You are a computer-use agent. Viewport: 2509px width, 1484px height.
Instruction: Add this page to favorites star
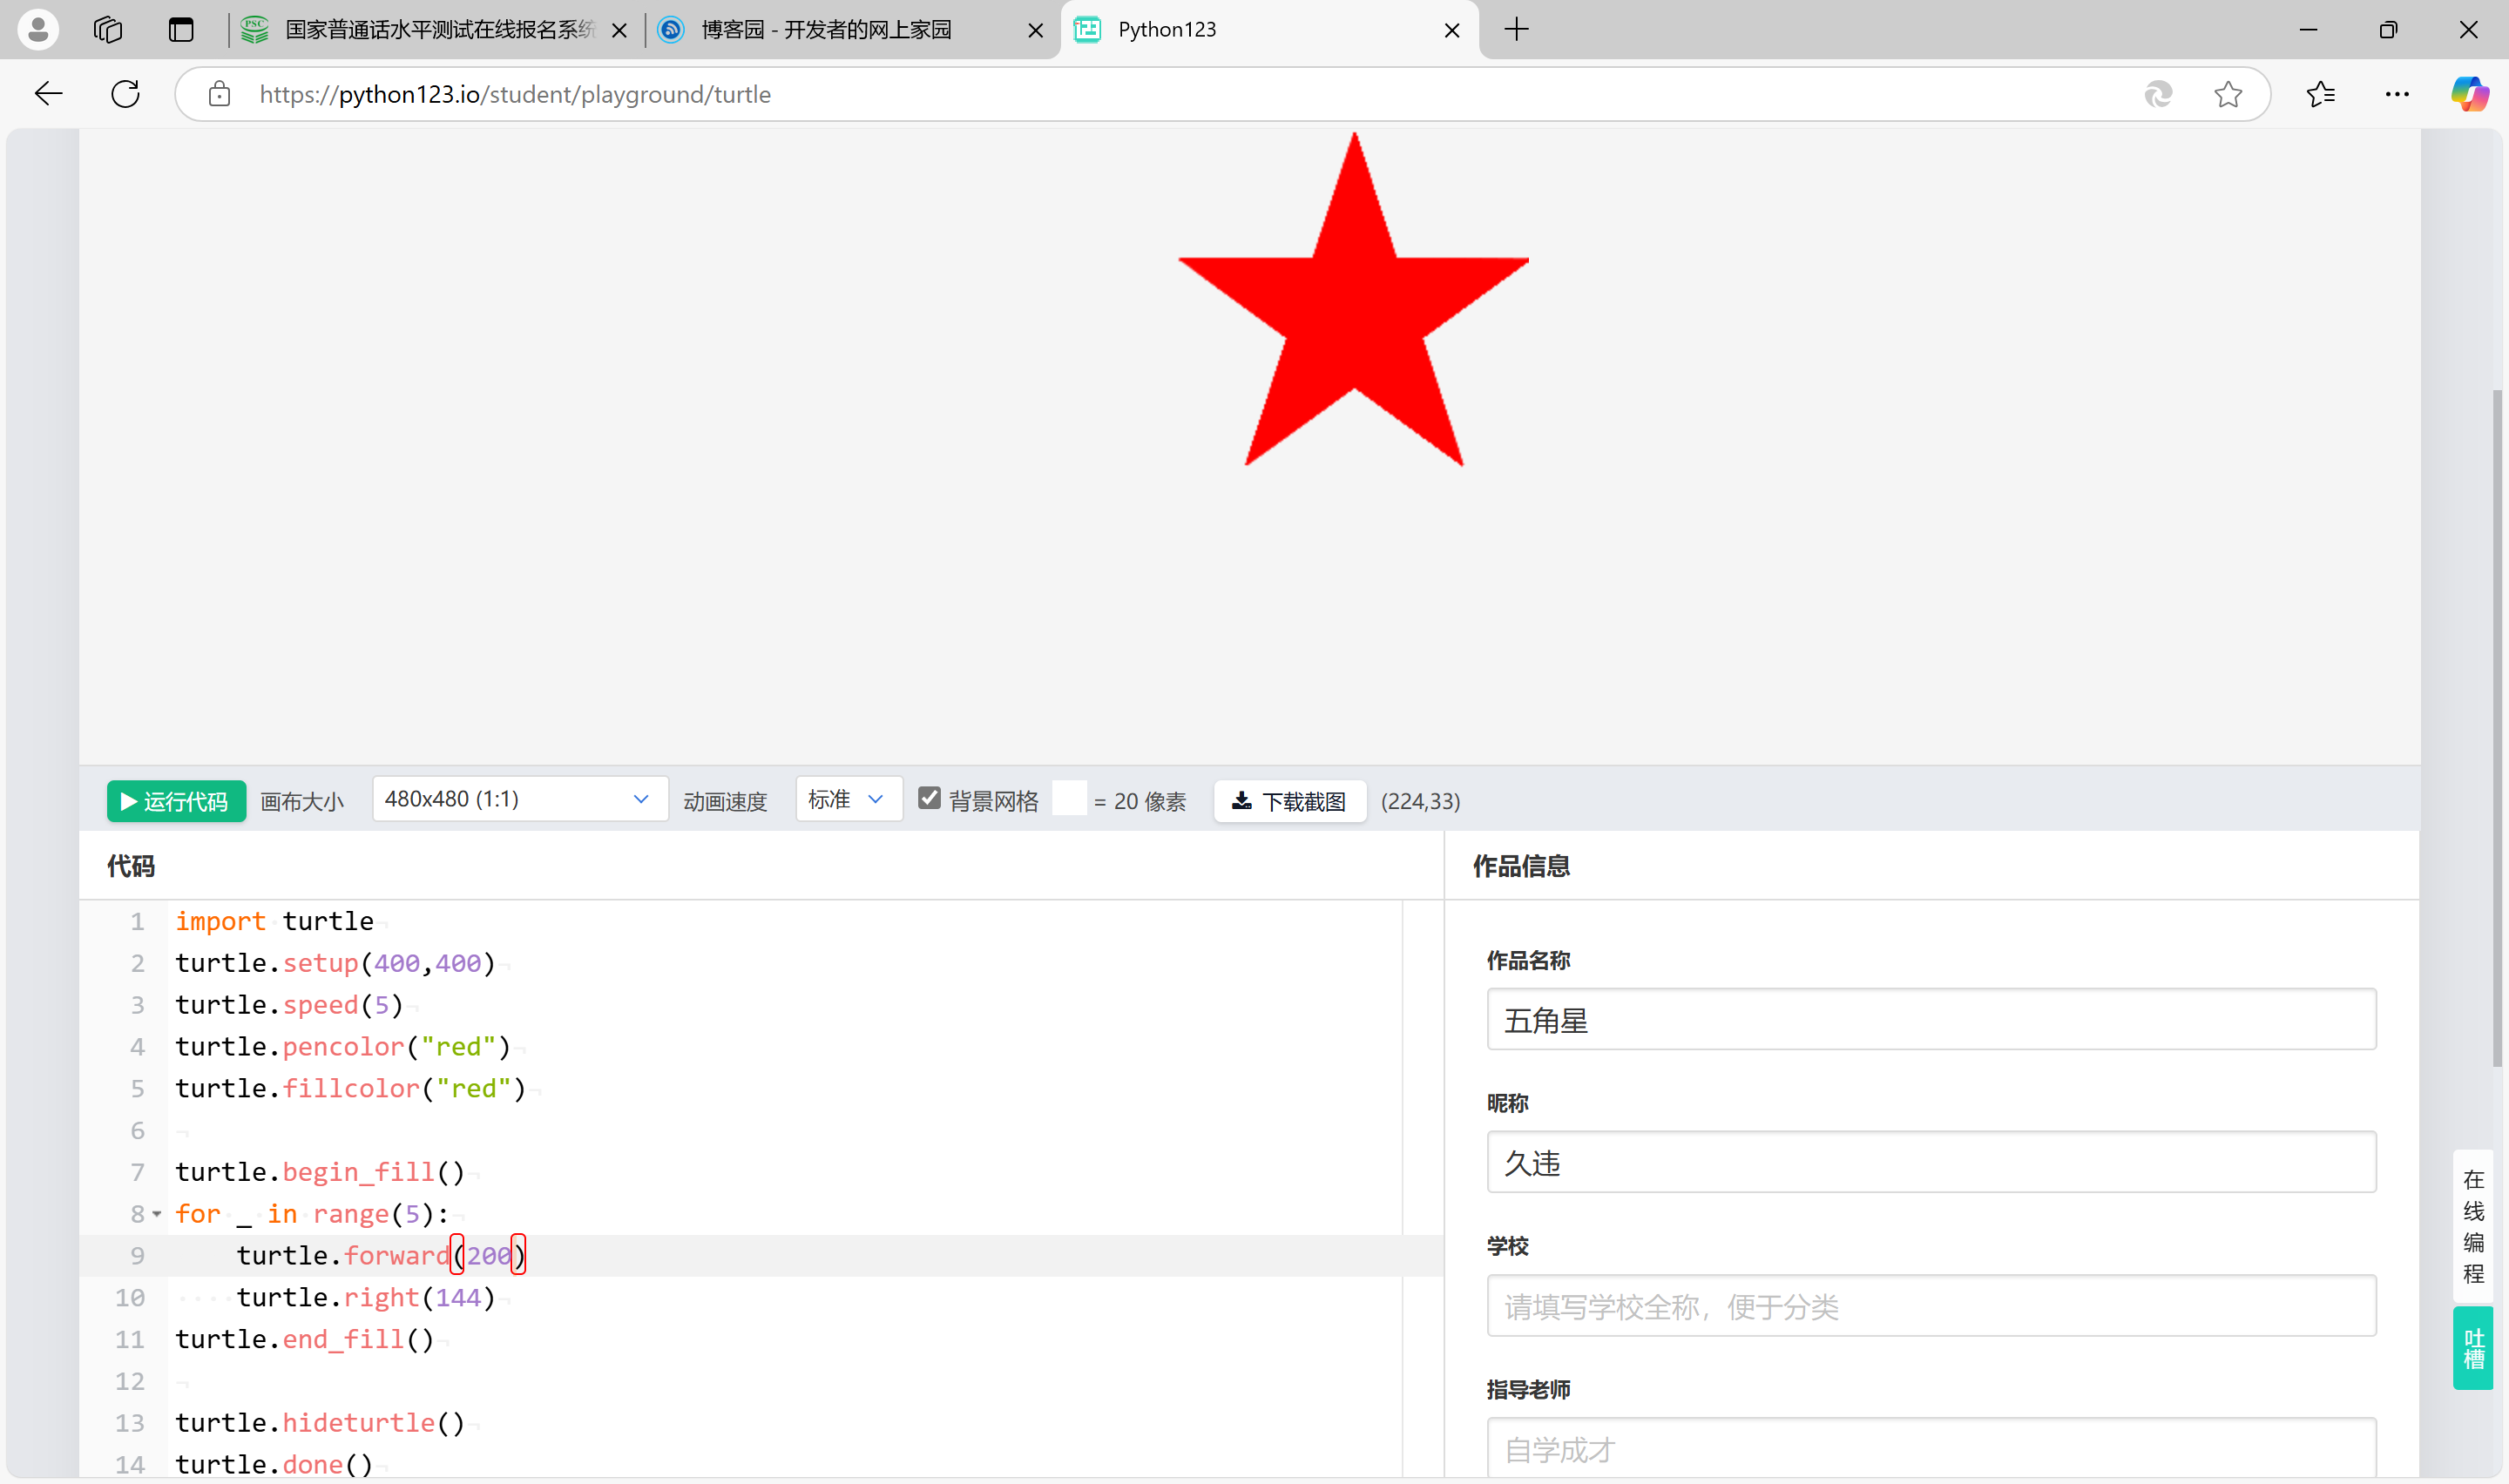[x=2228, y=94]
